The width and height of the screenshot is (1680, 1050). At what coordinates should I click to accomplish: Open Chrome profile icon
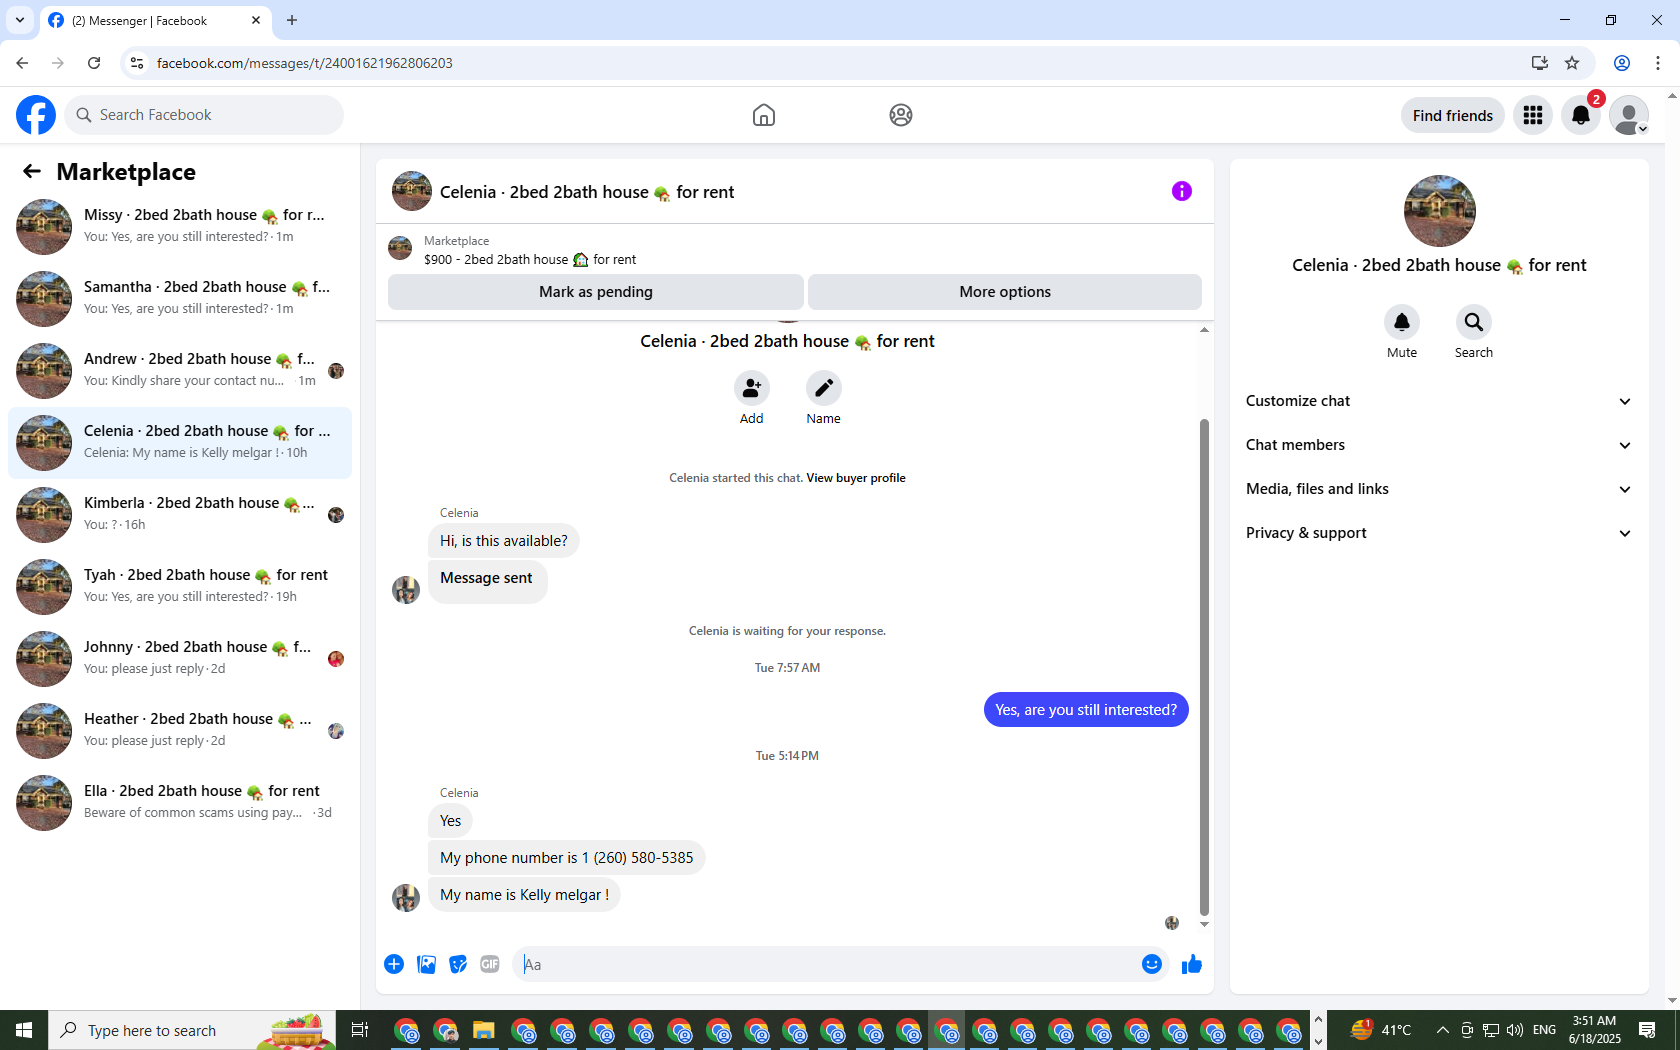(x=1622, y=63)
